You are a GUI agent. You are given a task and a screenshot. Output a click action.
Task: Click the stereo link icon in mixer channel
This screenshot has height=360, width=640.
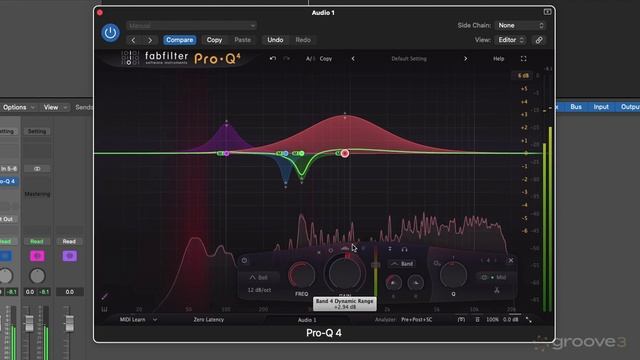point(37,169)
